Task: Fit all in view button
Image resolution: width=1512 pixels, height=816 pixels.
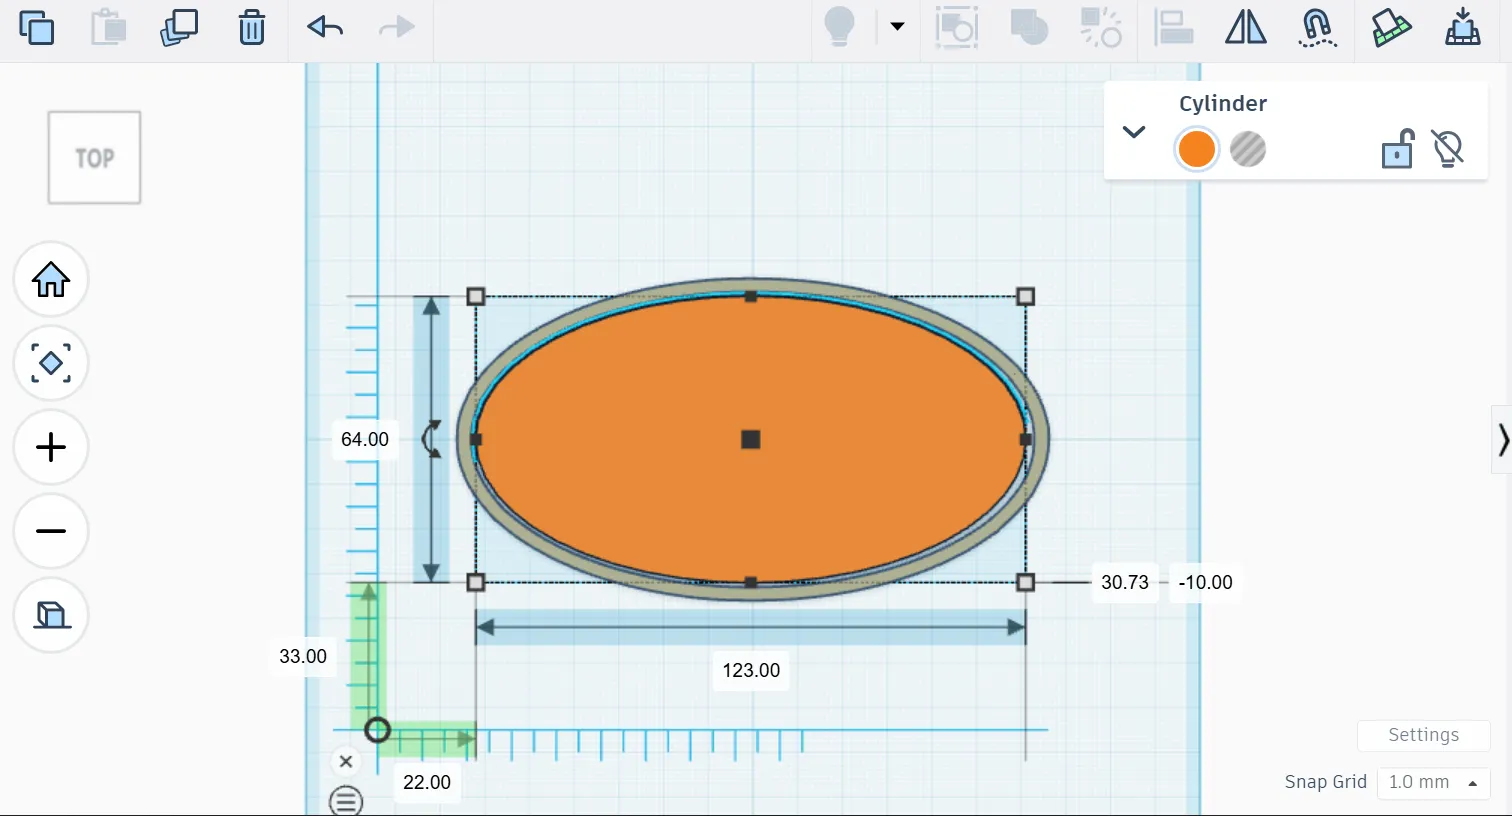Action: (x=51, y=363)
